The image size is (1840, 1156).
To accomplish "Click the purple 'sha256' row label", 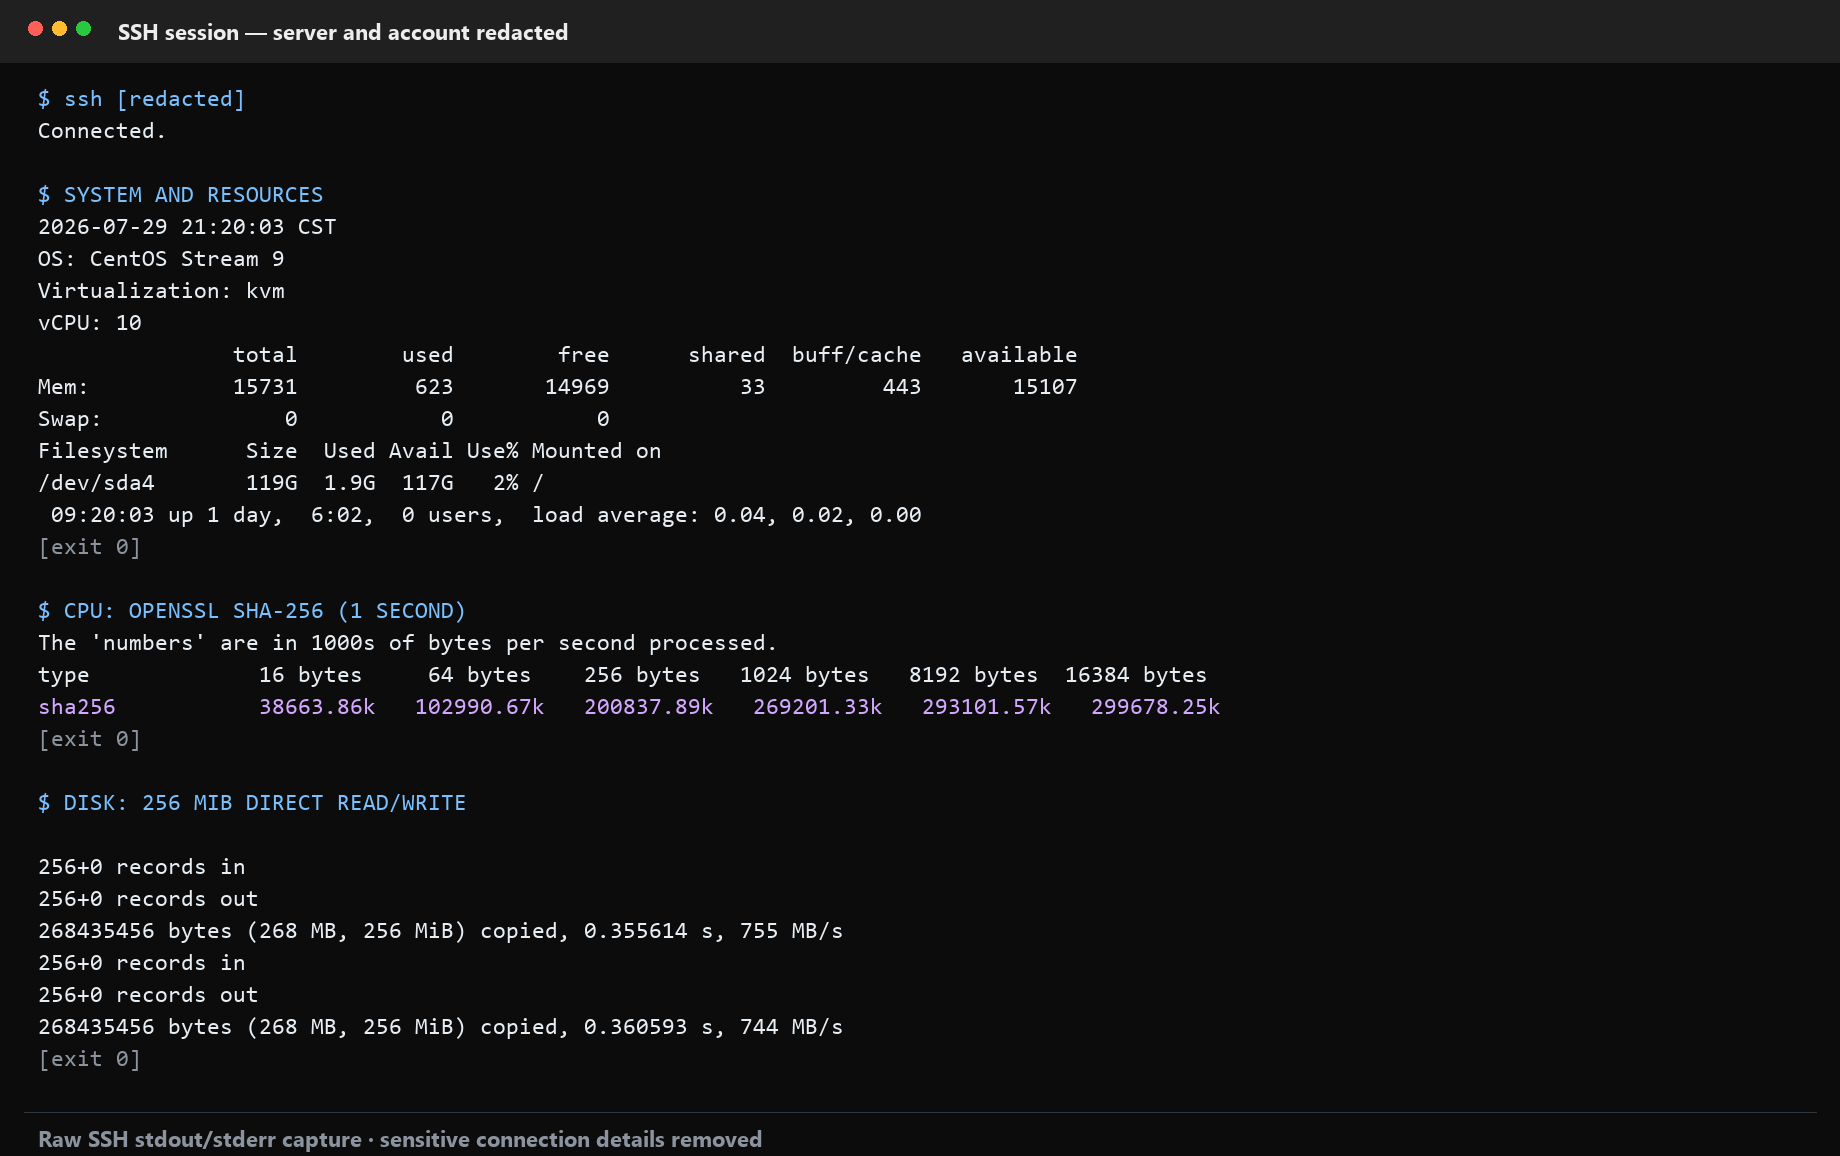I will tap(77, 707).
